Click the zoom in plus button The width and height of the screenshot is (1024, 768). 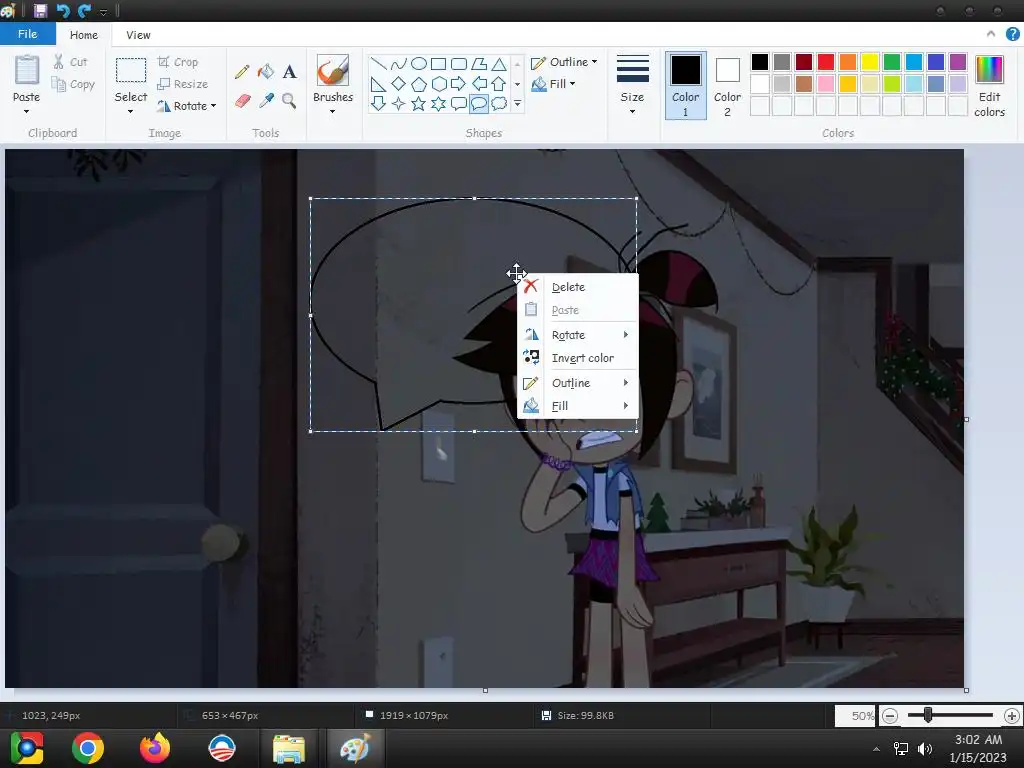coord(1012,716)
